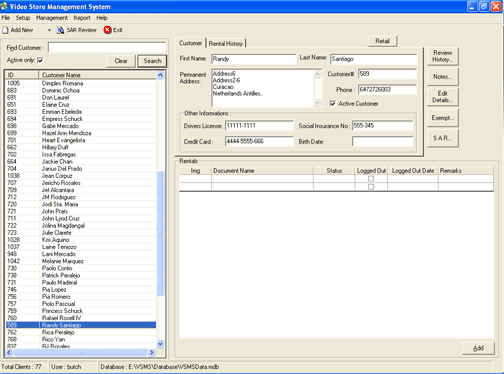The height and width of the screenshot is (374, 504).
Task: Open Review History dialog
Action: point(443,56)
